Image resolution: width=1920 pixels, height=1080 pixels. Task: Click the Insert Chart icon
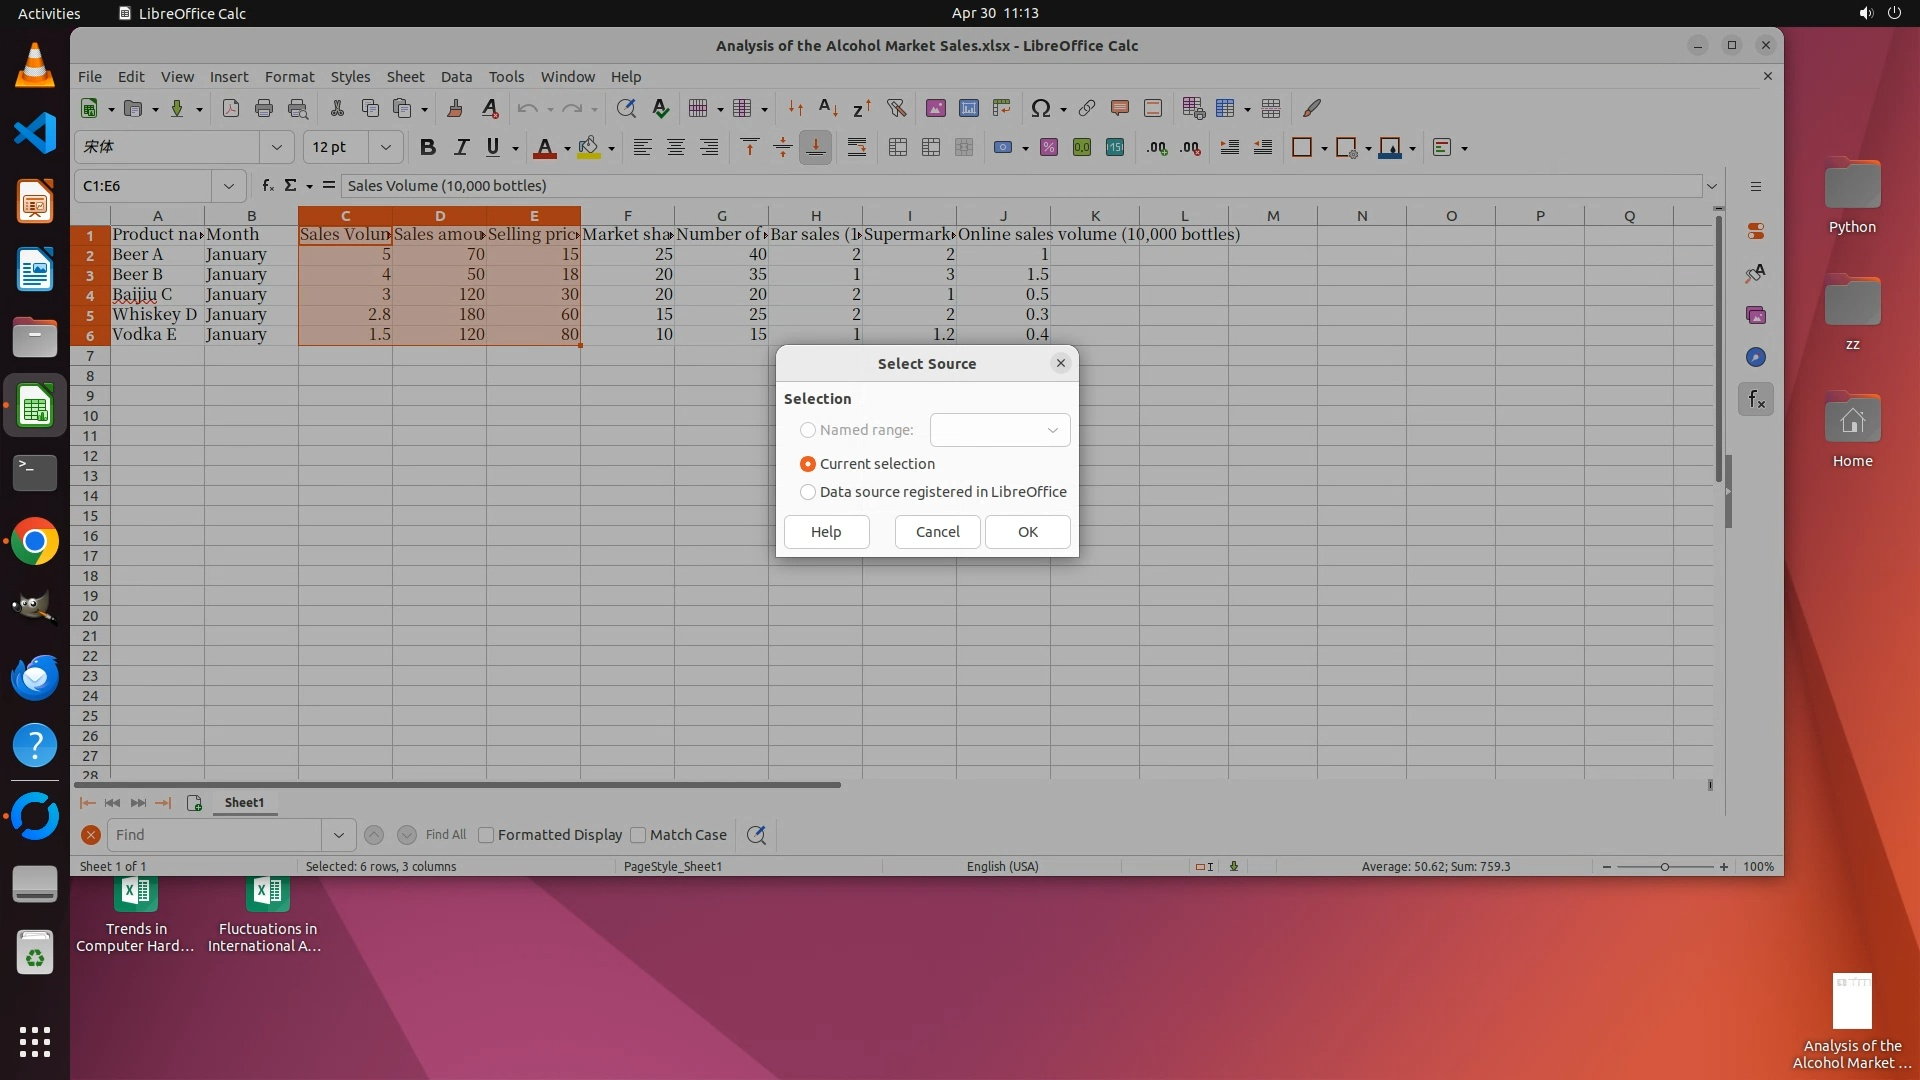[968, 108]
